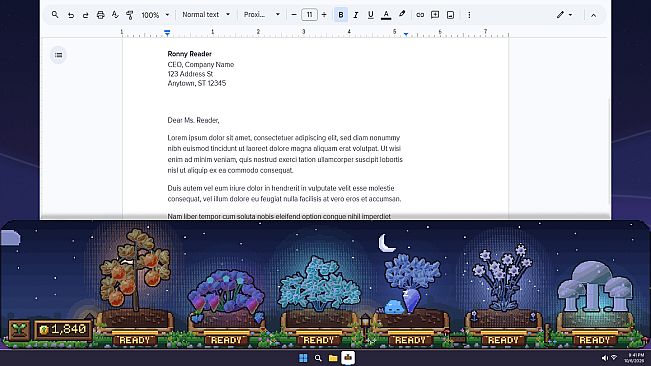
Task: Undo the last action
Action: tap(71, 15)
